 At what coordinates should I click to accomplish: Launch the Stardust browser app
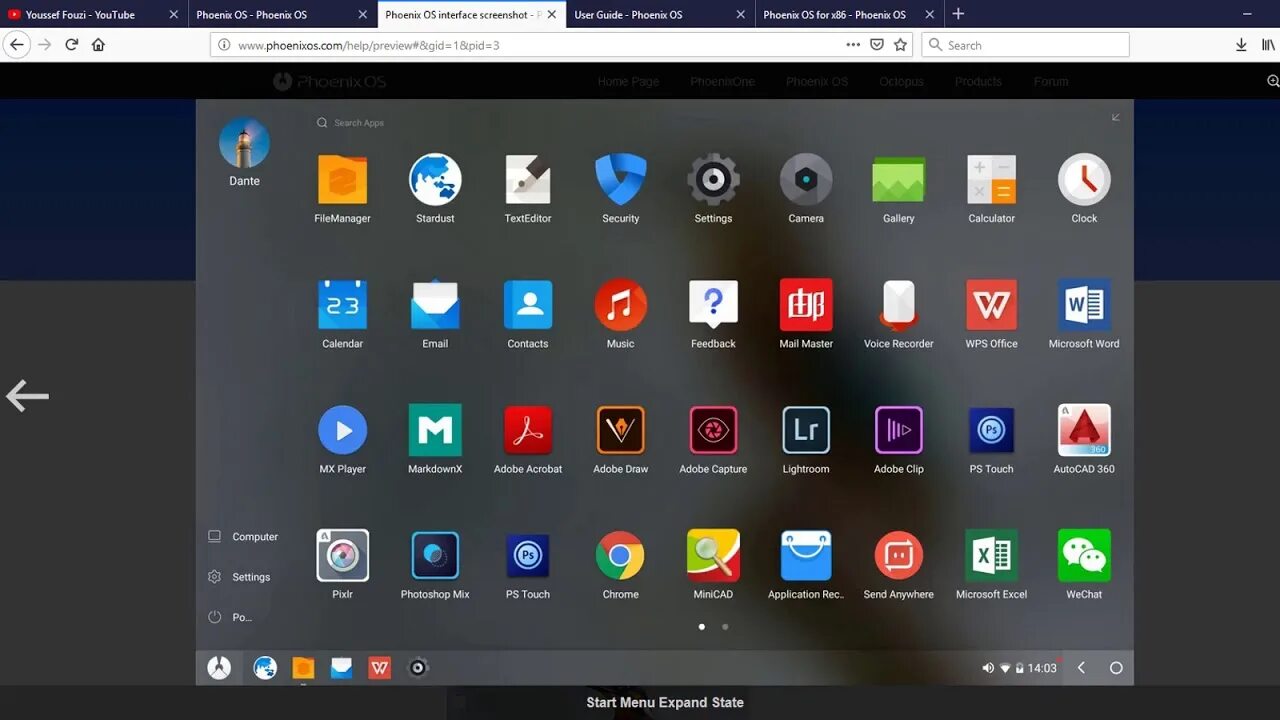(435, 180)
